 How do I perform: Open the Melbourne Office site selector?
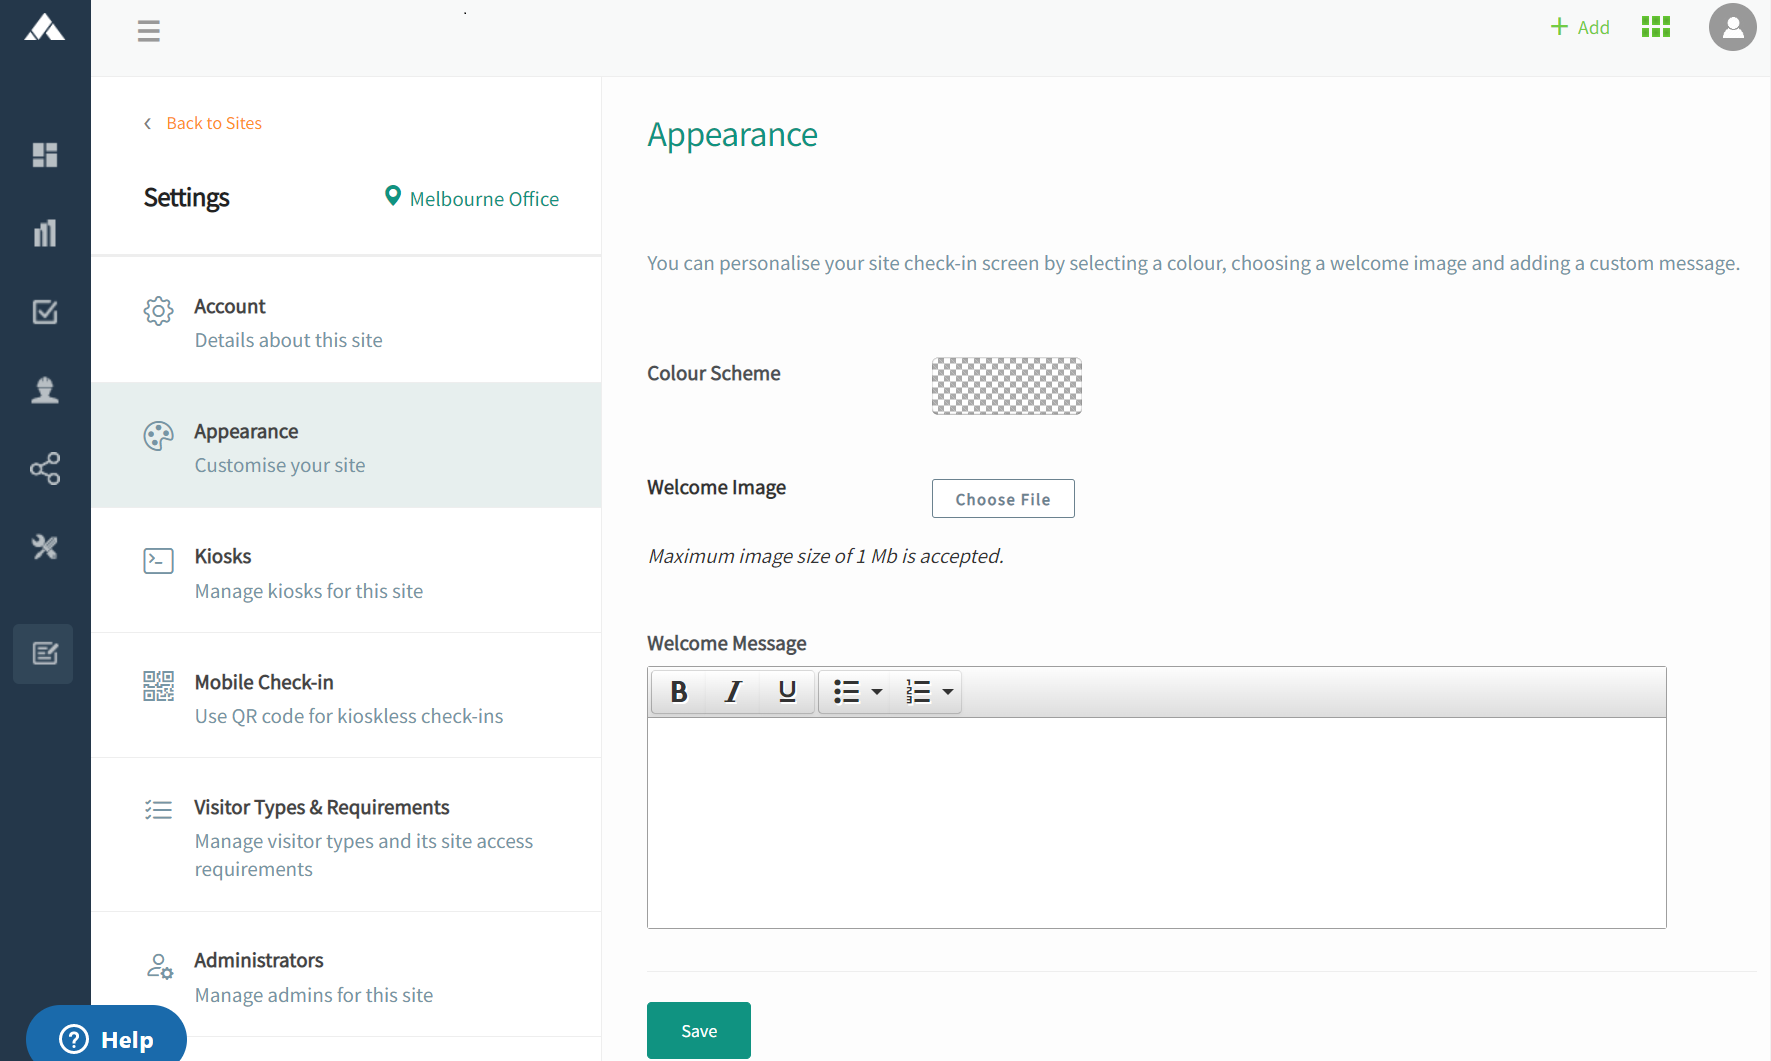(x=472, y=198)
